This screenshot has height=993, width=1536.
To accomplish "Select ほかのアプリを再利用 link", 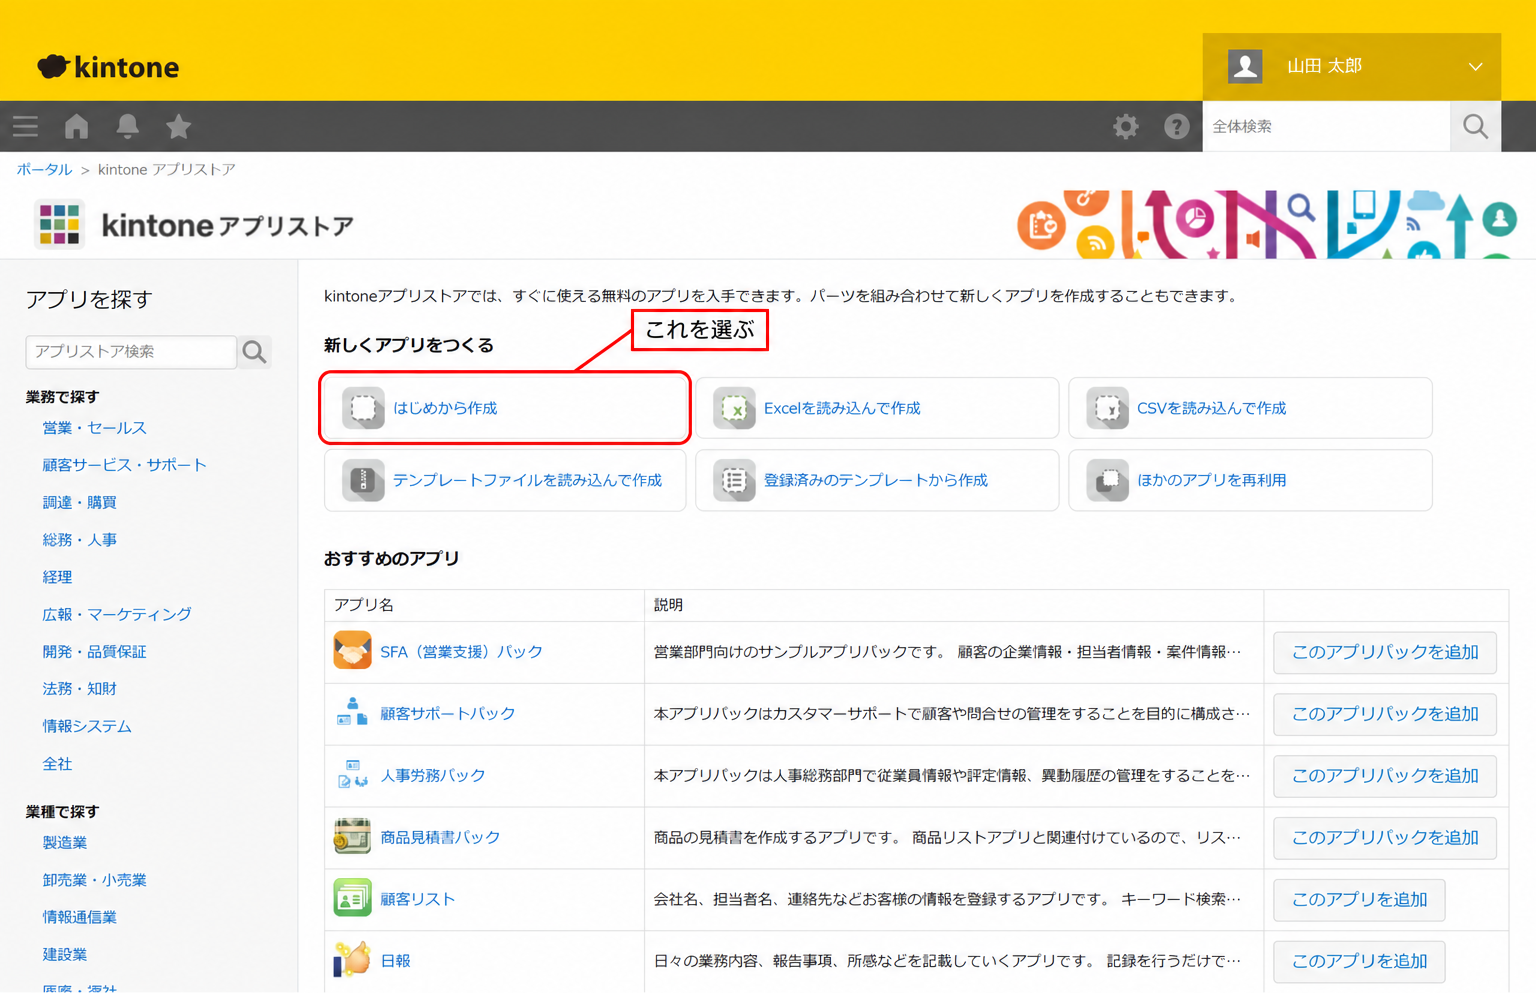I will click(x=1211, y=480).
